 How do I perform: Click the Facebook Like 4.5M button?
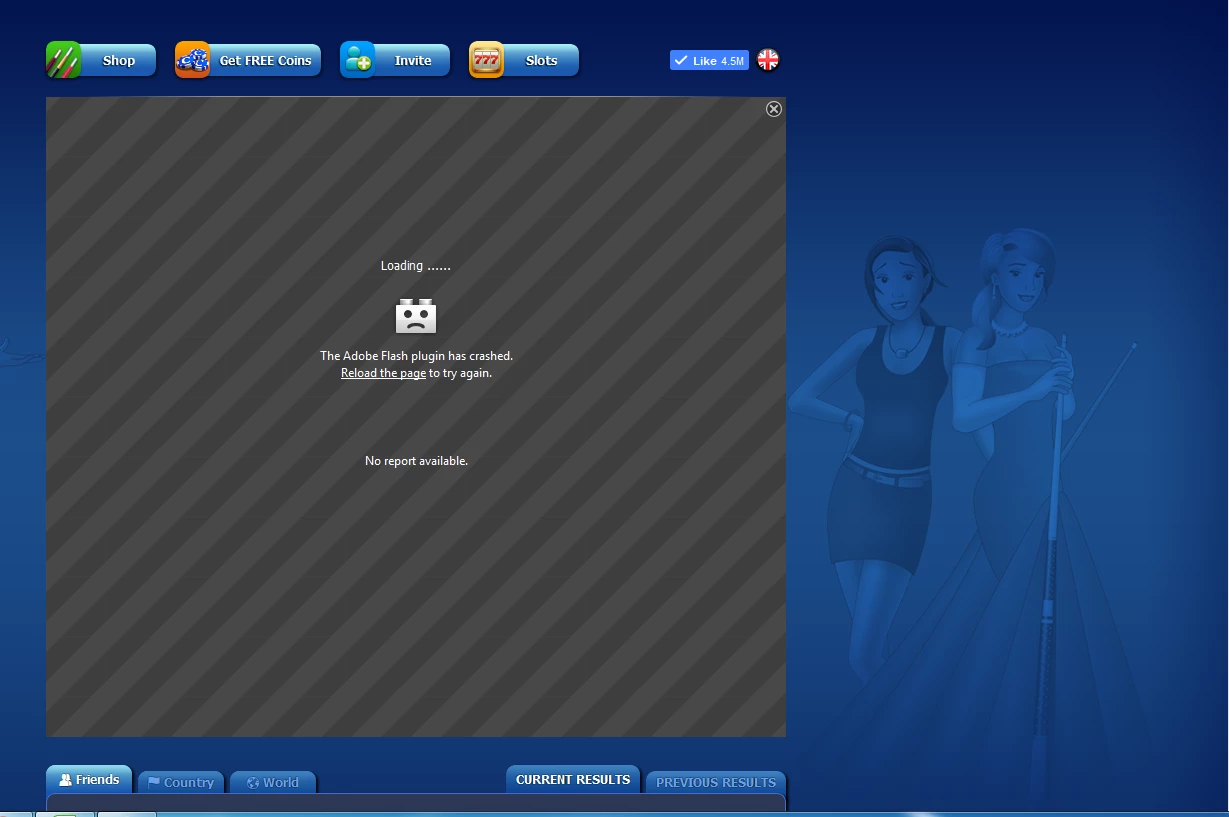709,61
